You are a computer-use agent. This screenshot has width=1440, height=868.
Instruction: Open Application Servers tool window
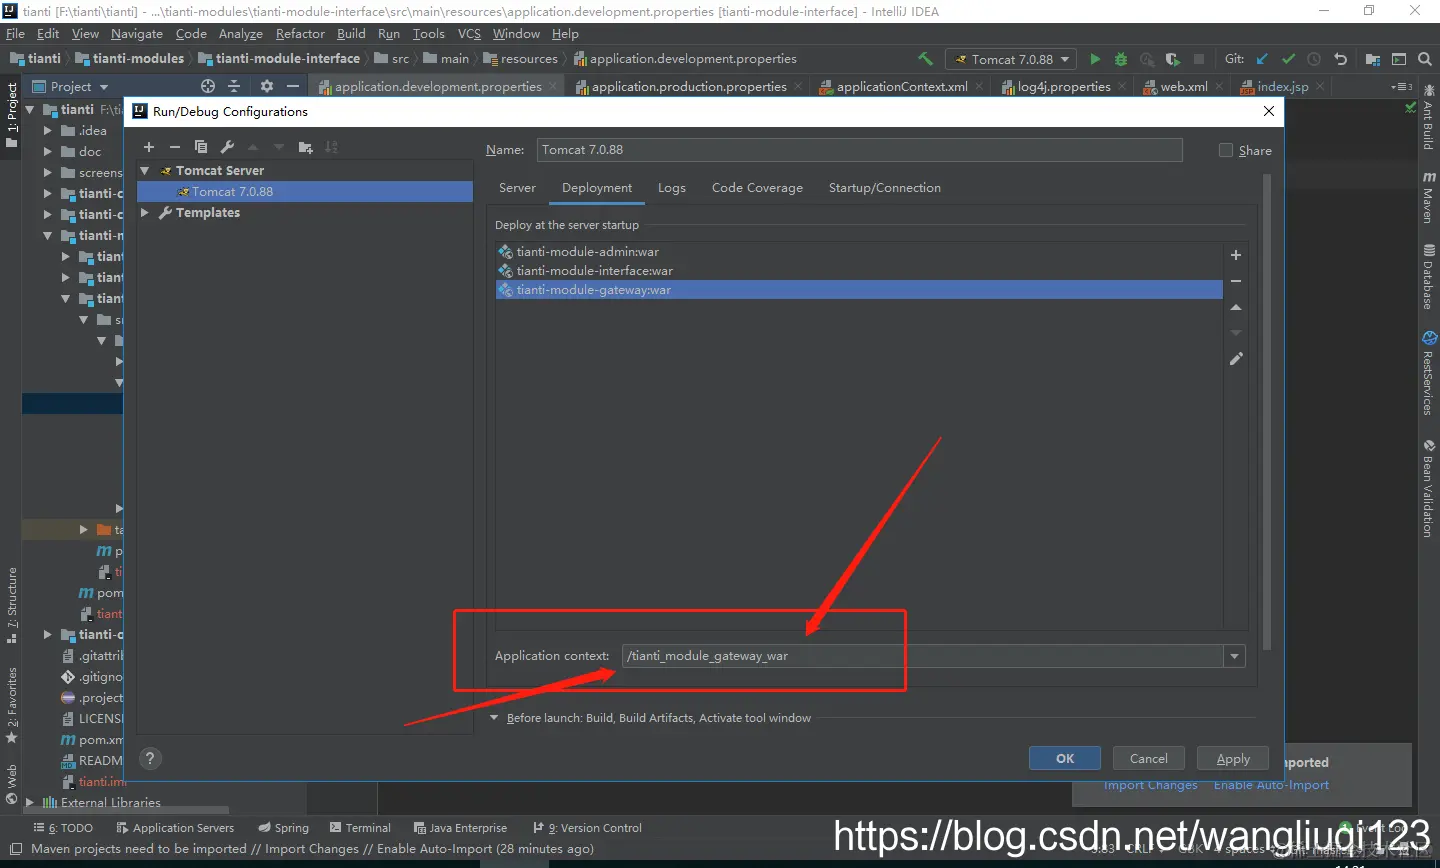coord(175,828)
